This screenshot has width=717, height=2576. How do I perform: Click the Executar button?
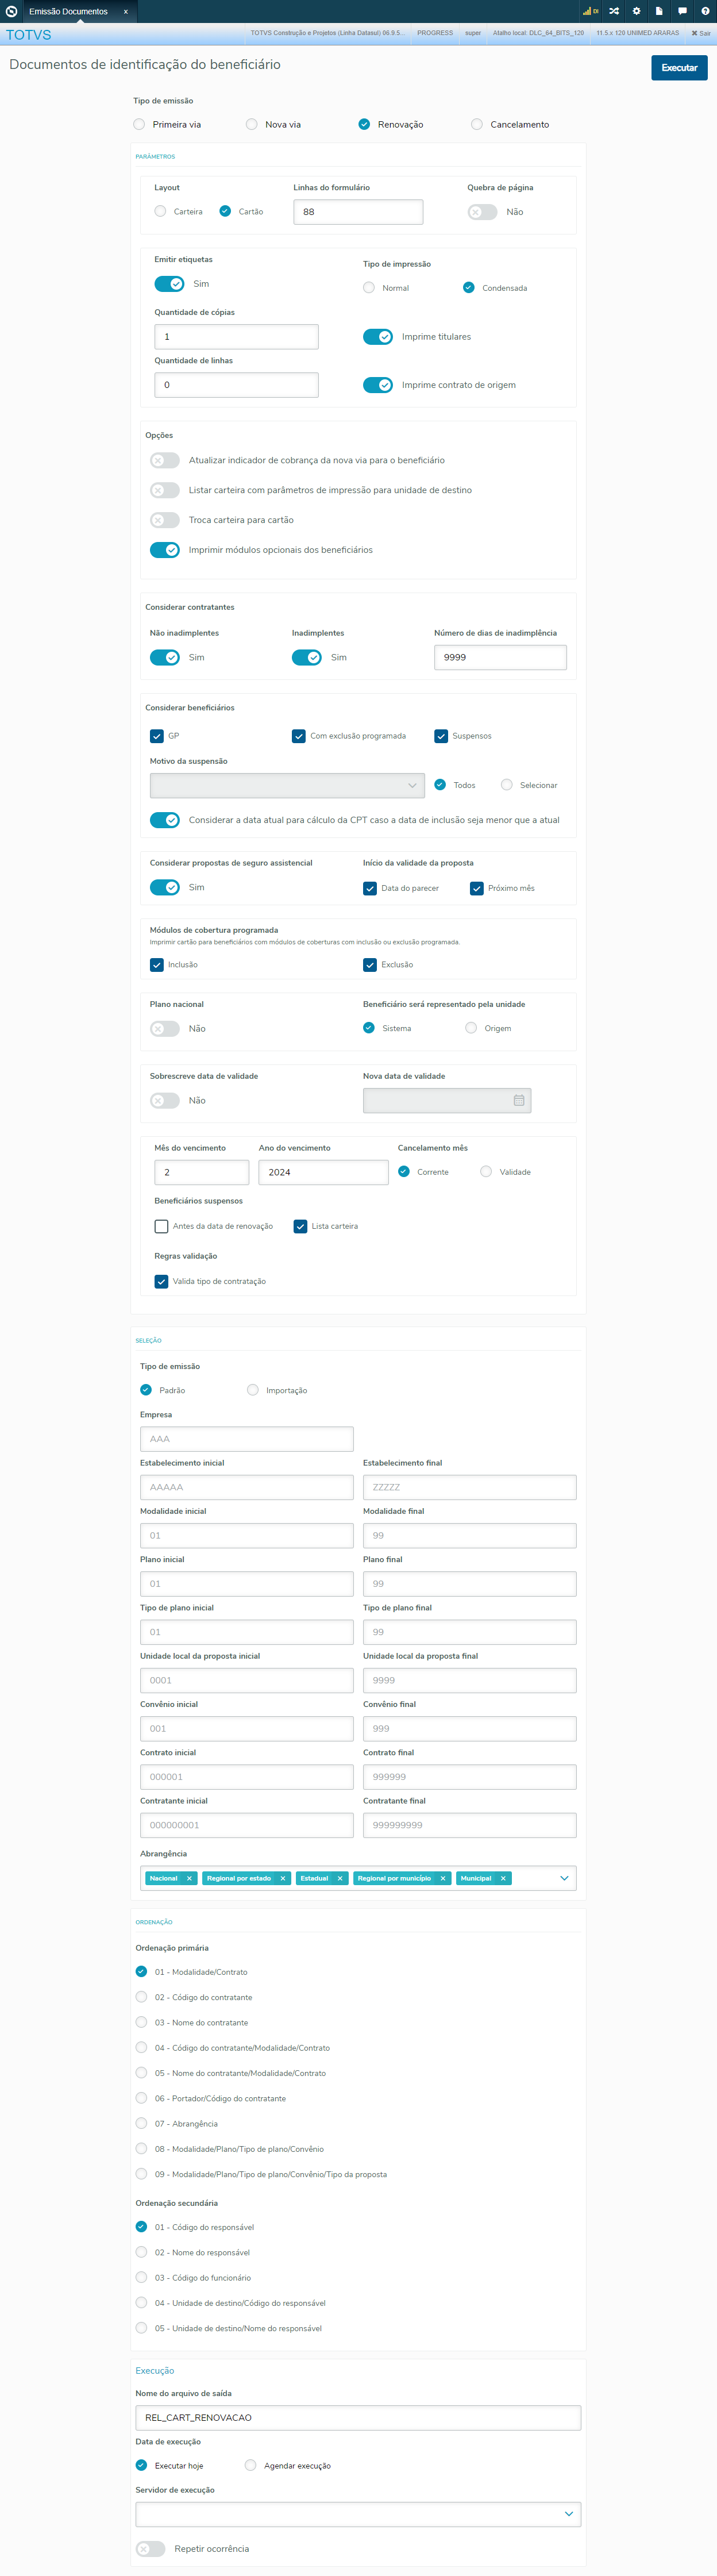click(679, 68)
